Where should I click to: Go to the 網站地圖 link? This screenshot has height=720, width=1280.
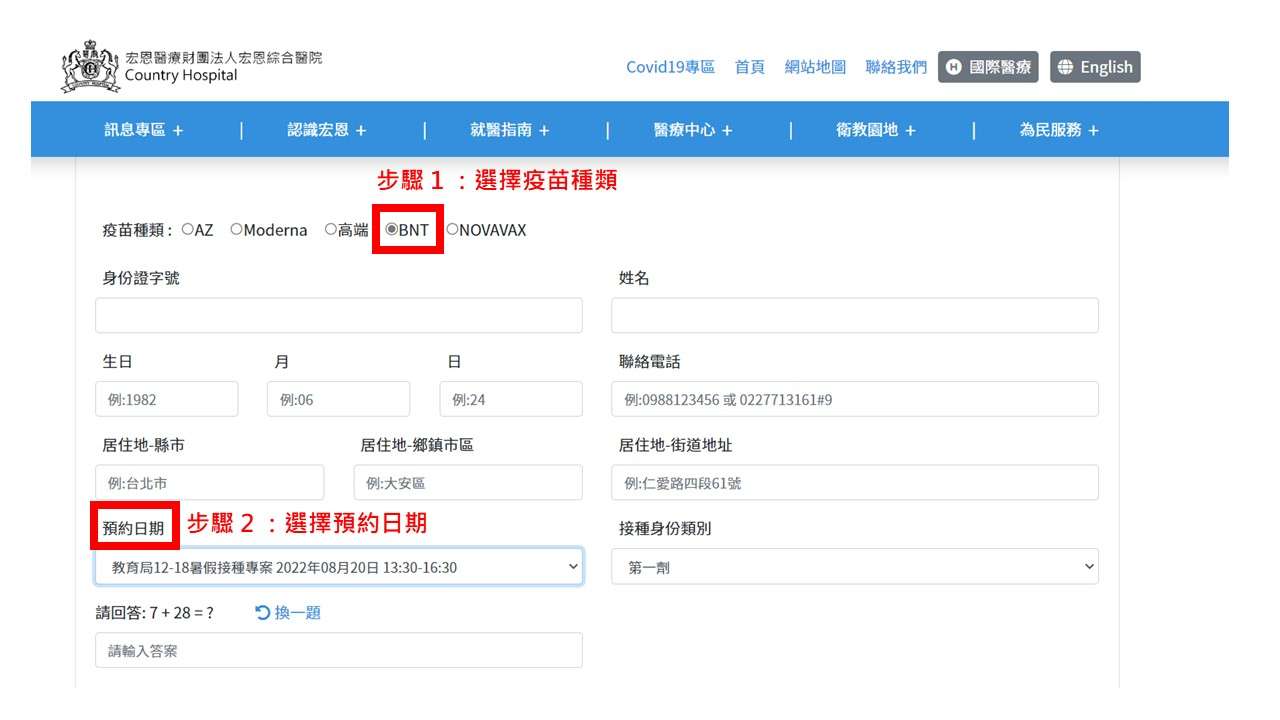(815, 67)
